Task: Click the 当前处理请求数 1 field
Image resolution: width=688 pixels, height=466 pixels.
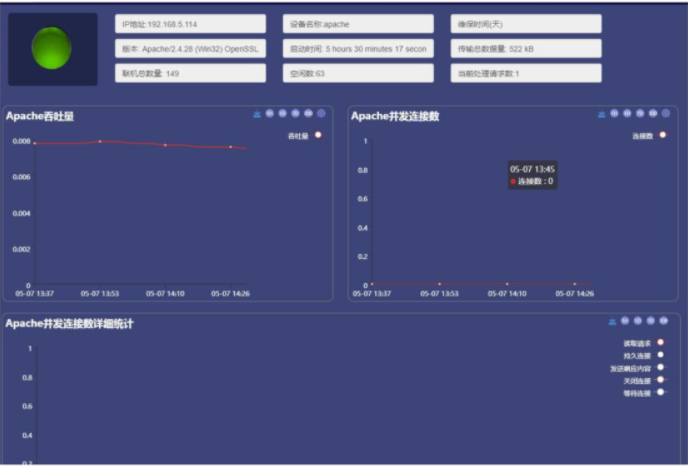Action: pyautogui.click(x=526, y=73)
